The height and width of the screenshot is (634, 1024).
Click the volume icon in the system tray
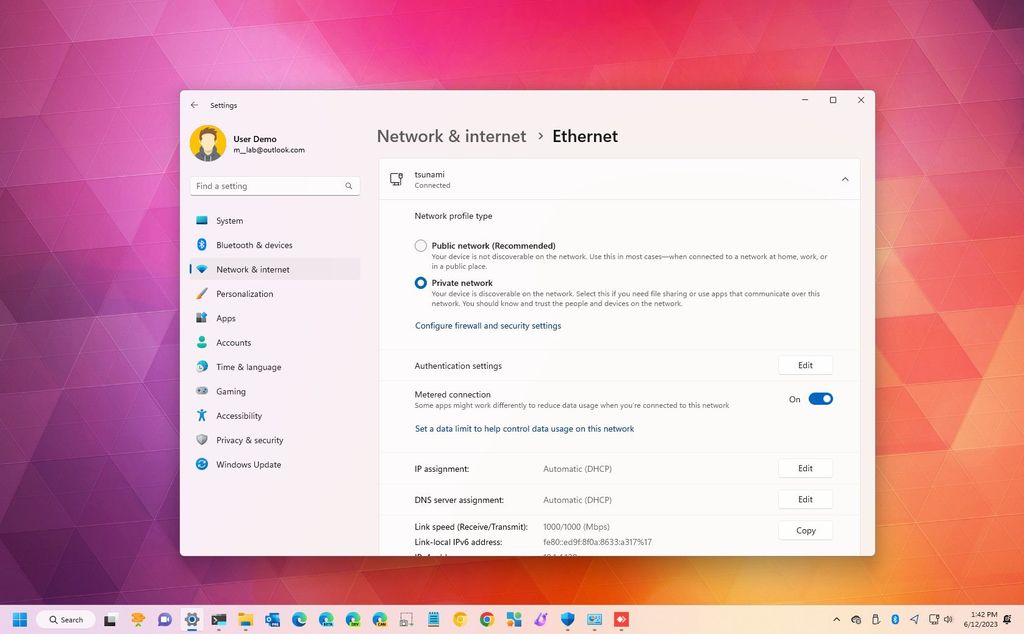click(x=947, y=620)
